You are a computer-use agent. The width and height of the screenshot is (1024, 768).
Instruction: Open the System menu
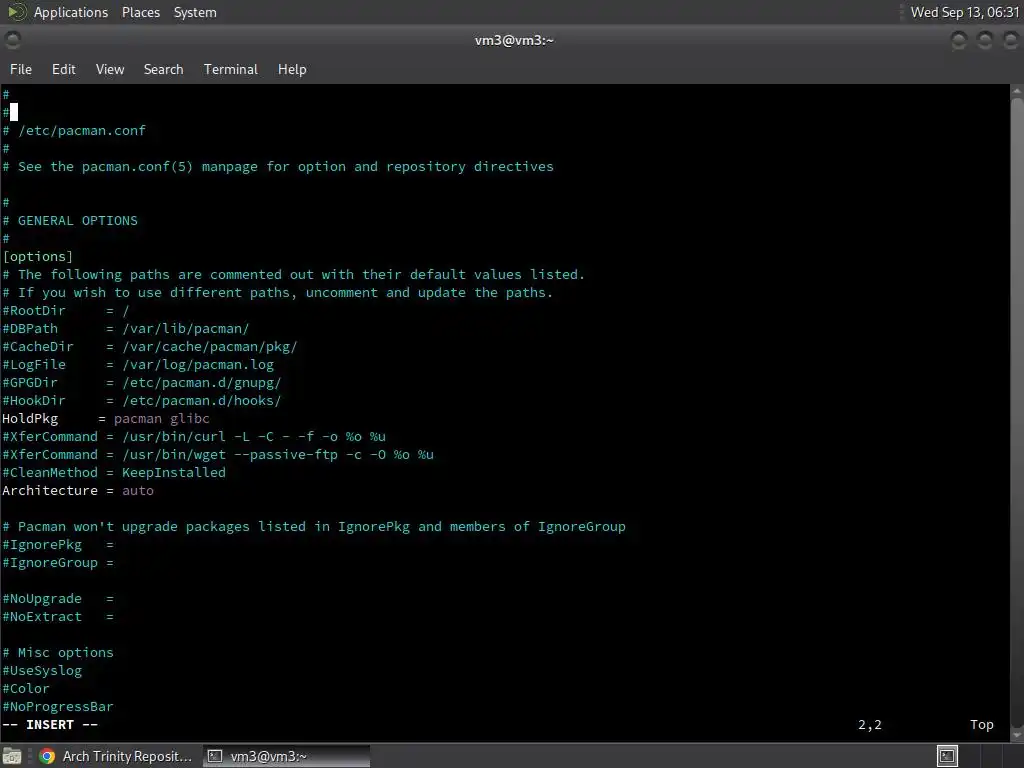[195, 12]
